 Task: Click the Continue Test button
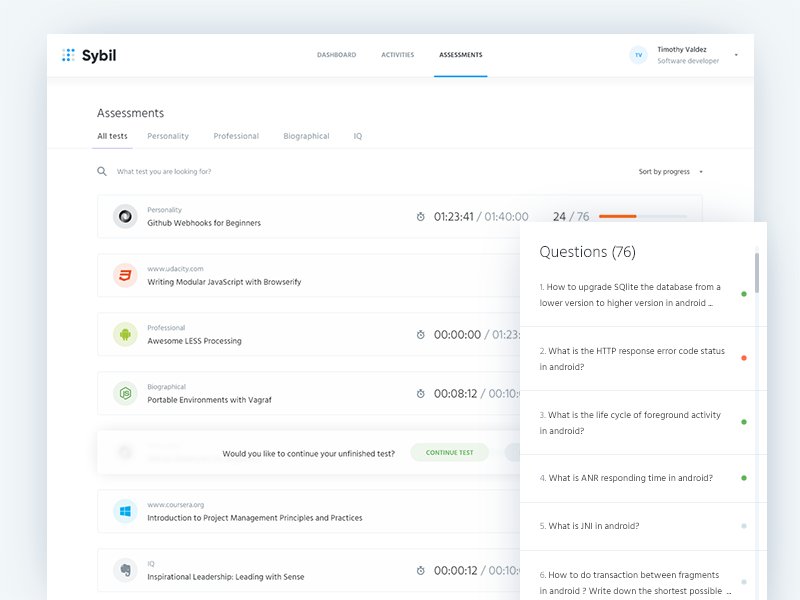coord(450,452)
